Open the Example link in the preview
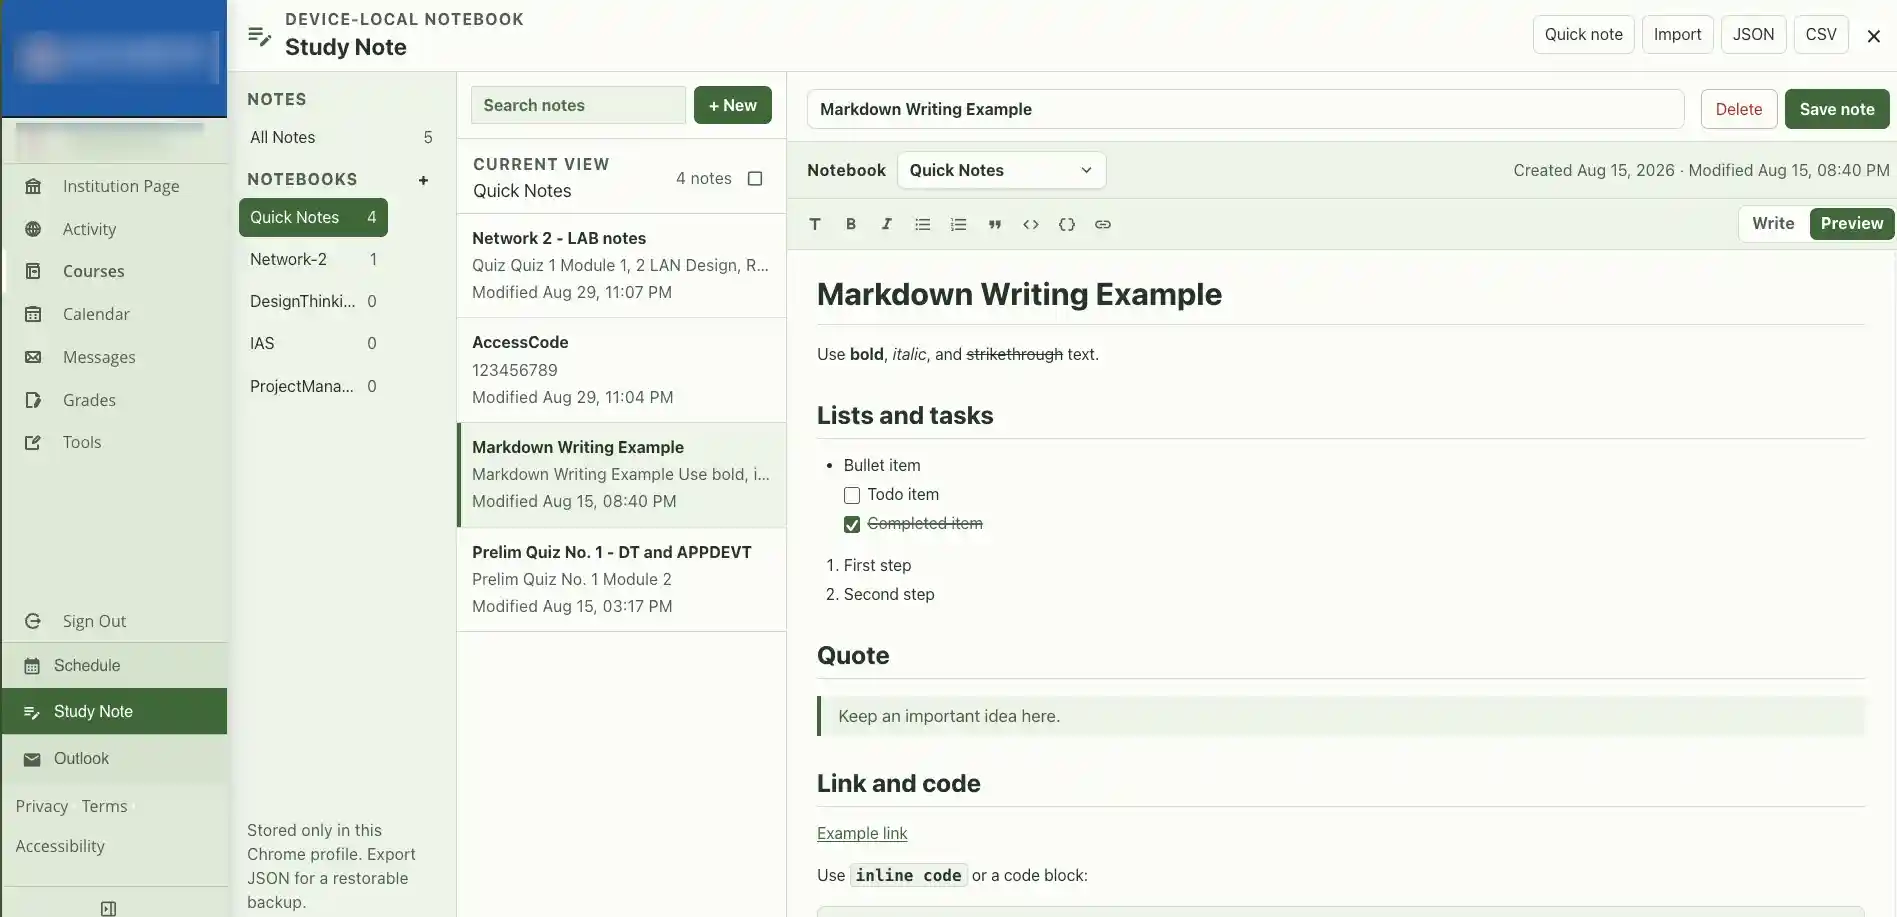The image size is (1897, 917). (862, 833)
